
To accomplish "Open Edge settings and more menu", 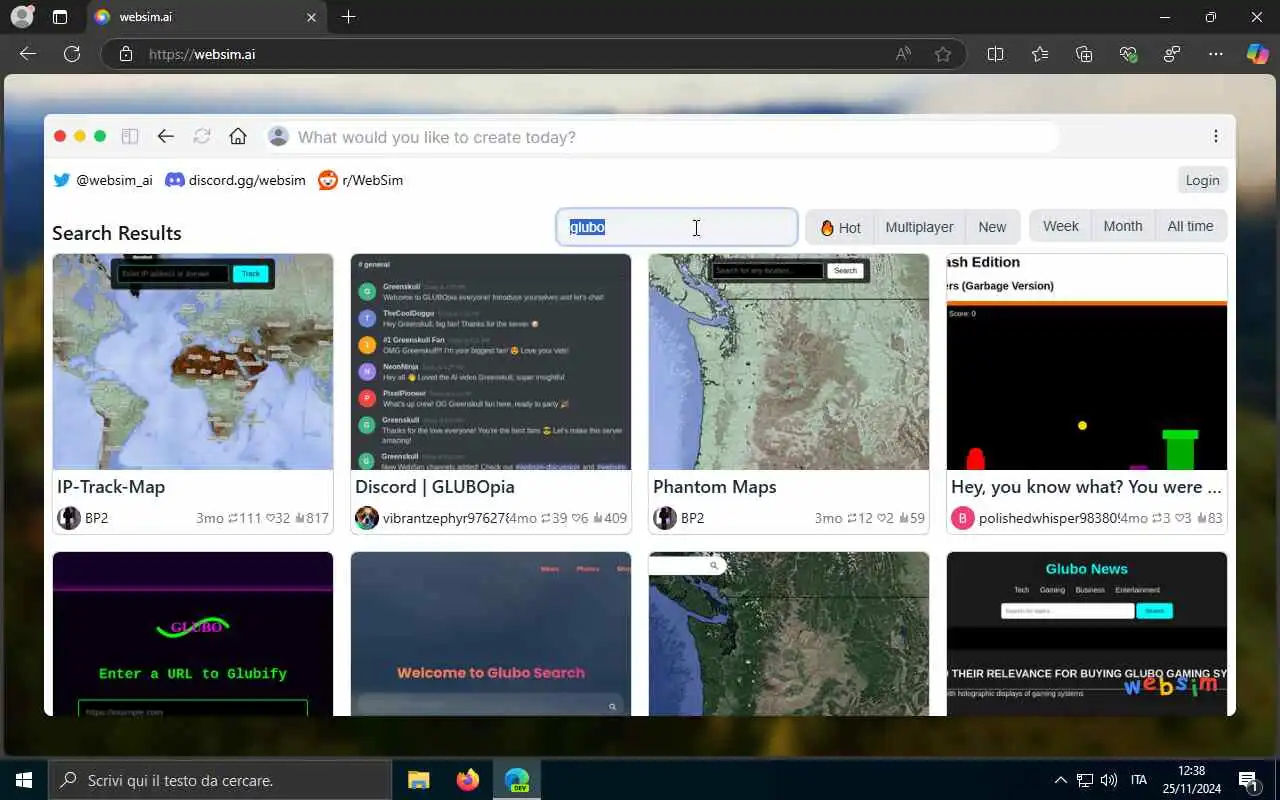I will click(x=1216, y=54).
